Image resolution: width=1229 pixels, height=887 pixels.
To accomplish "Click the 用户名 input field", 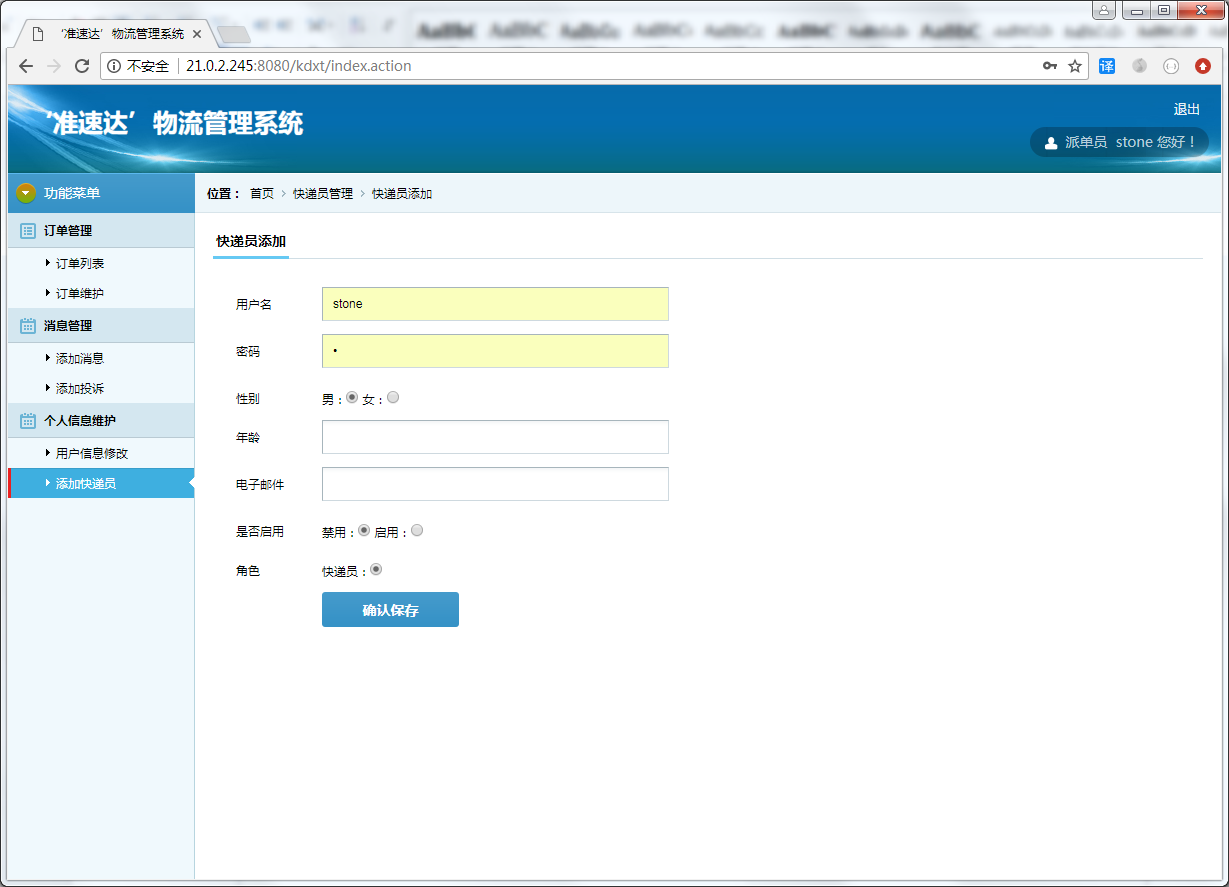I will click(x=495, y=304).
